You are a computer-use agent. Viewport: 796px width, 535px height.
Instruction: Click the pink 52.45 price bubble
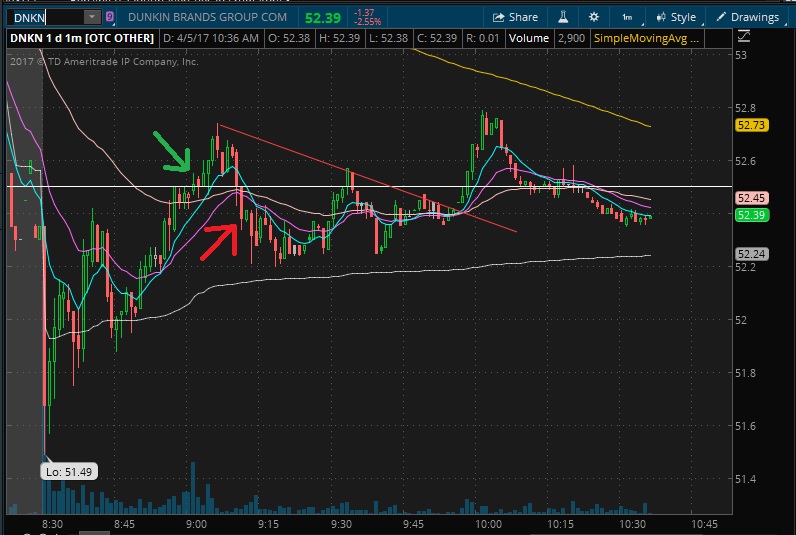coord(751,198)
